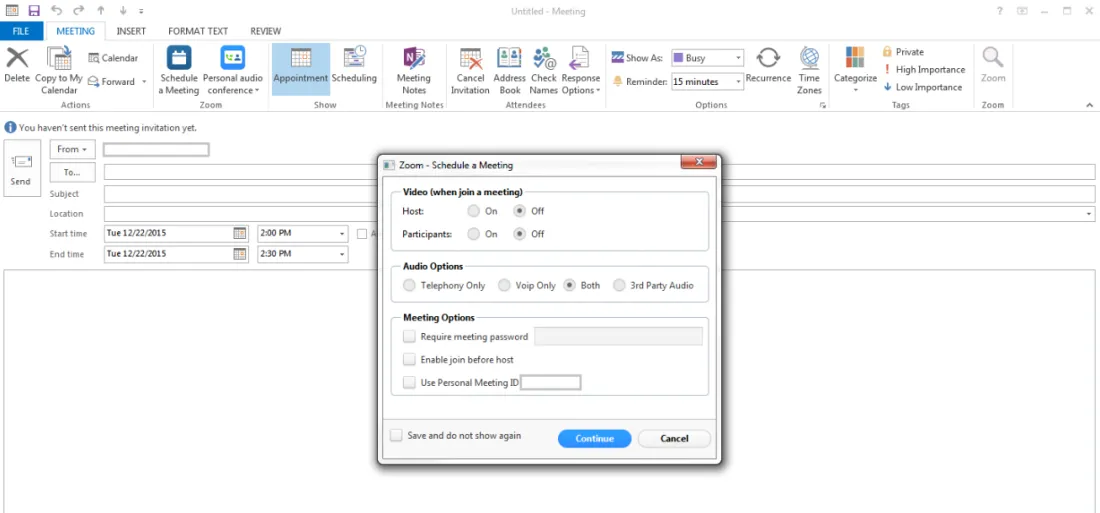Click Continue in Zoom dialog
1100x513 pixels.
(x=595, y=439)
